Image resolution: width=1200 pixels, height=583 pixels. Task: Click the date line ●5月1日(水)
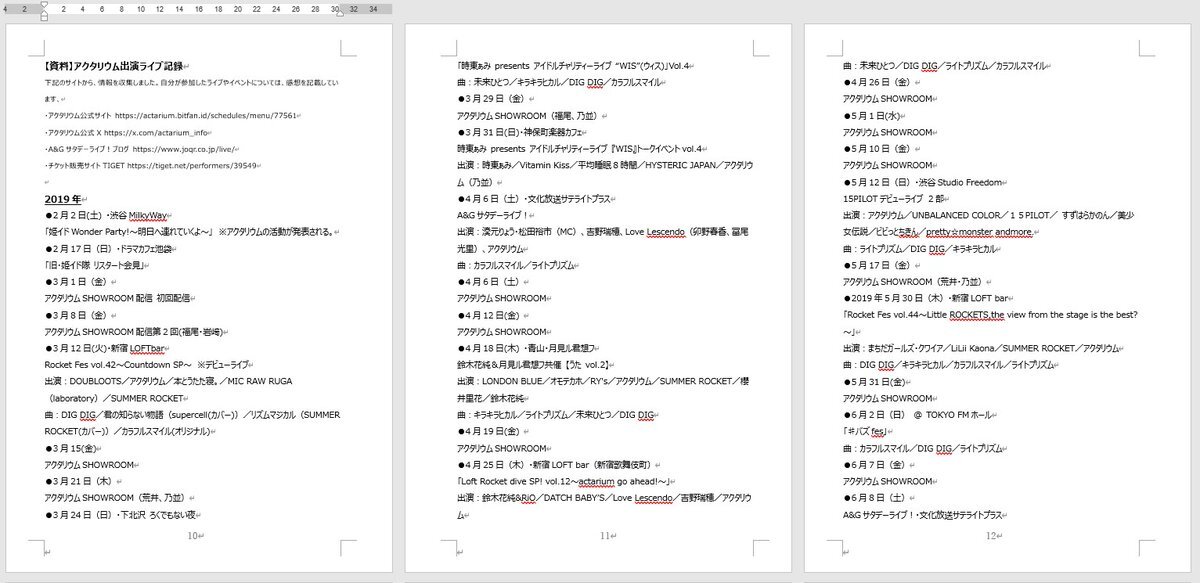[874, 115]
